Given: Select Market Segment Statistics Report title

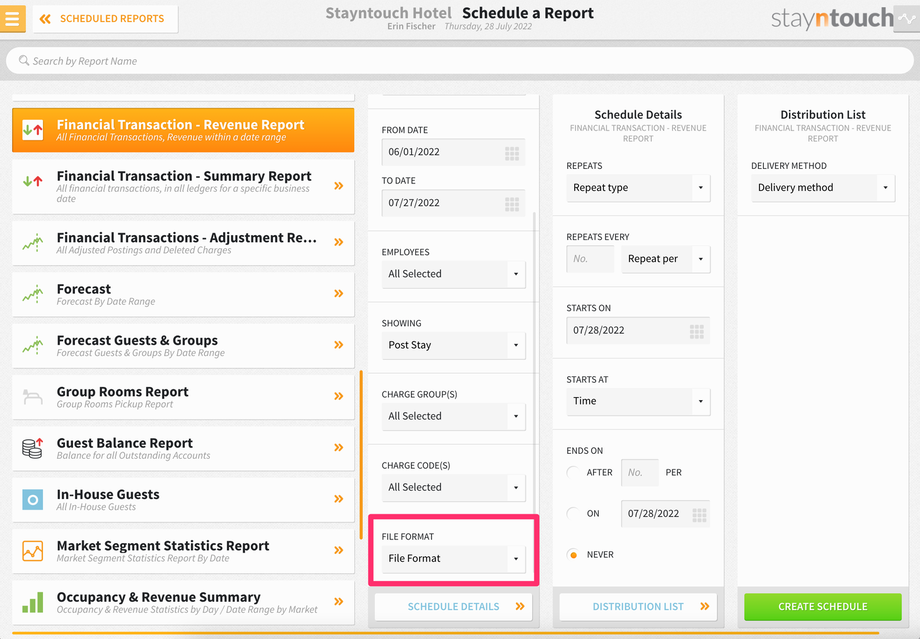Looking at the screenshot, I should point(163,546).
